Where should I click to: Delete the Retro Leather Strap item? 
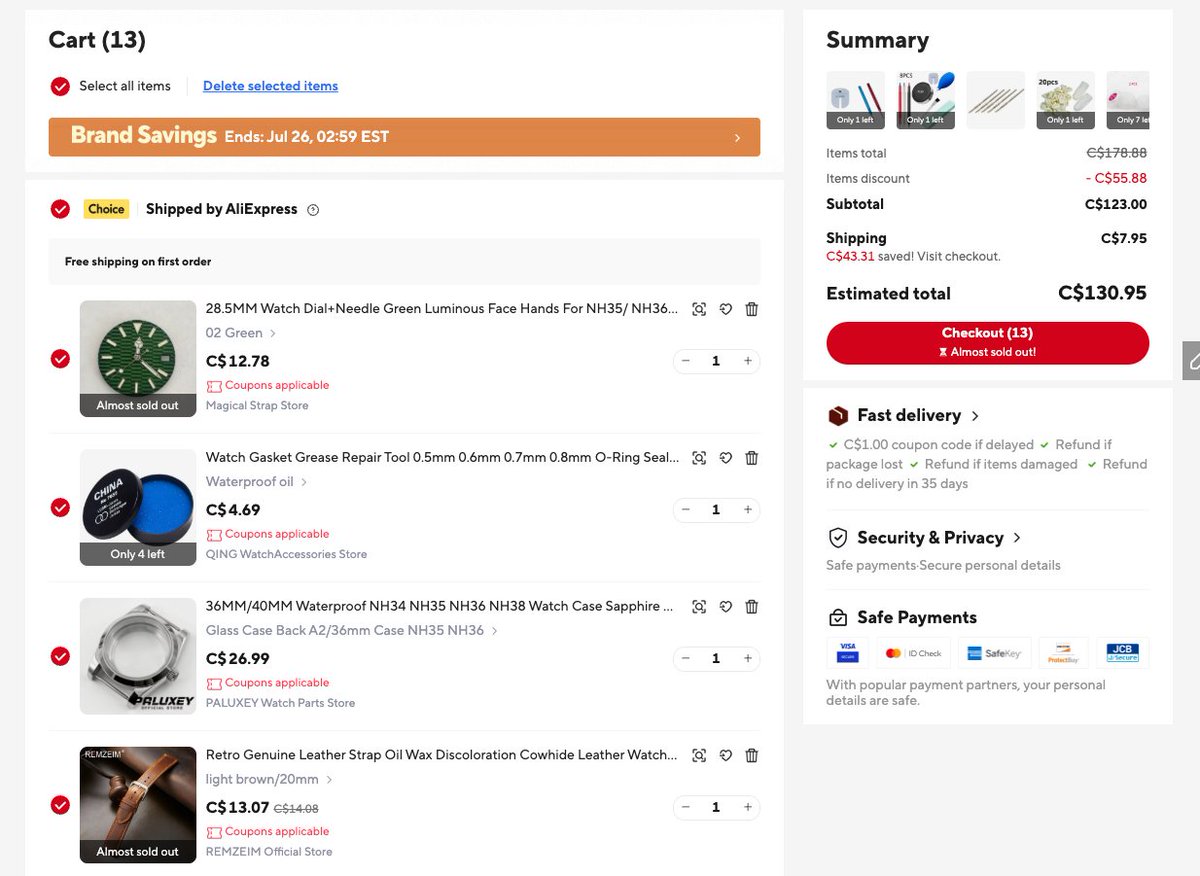[x=752, y=756]
